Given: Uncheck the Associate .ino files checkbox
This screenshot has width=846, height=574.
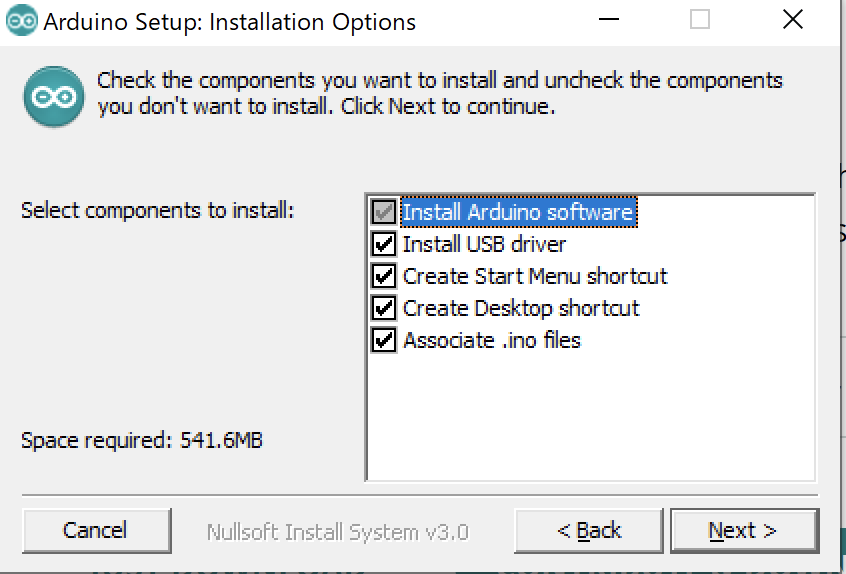Looking at the screenshot, I should [383, 340].
